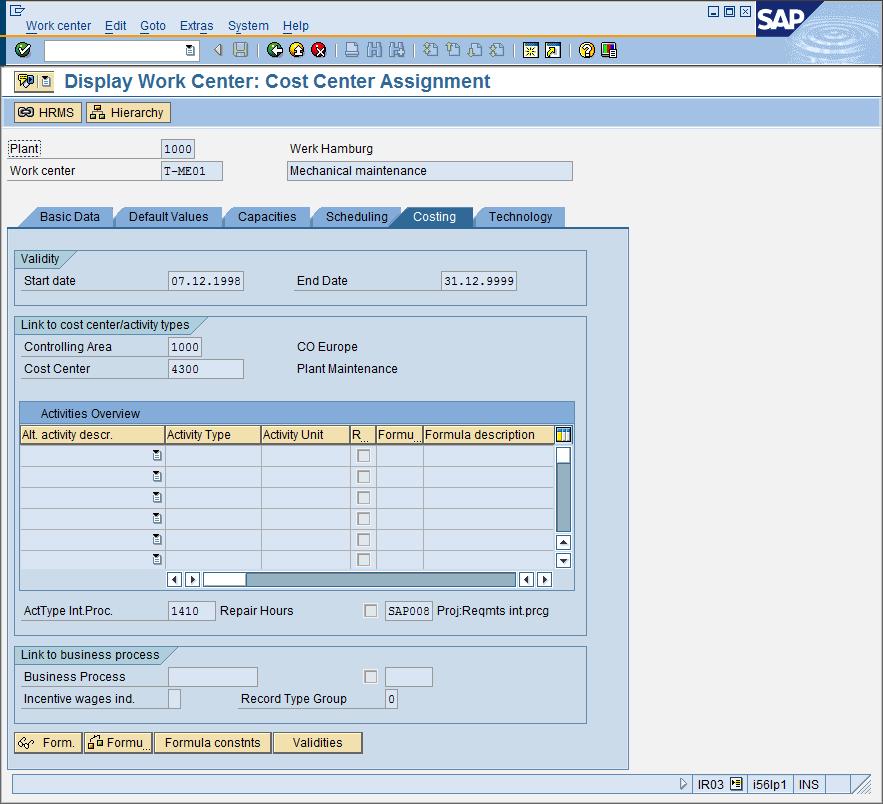
Task: Click the Last Page icon
Action: pos(497,50)
